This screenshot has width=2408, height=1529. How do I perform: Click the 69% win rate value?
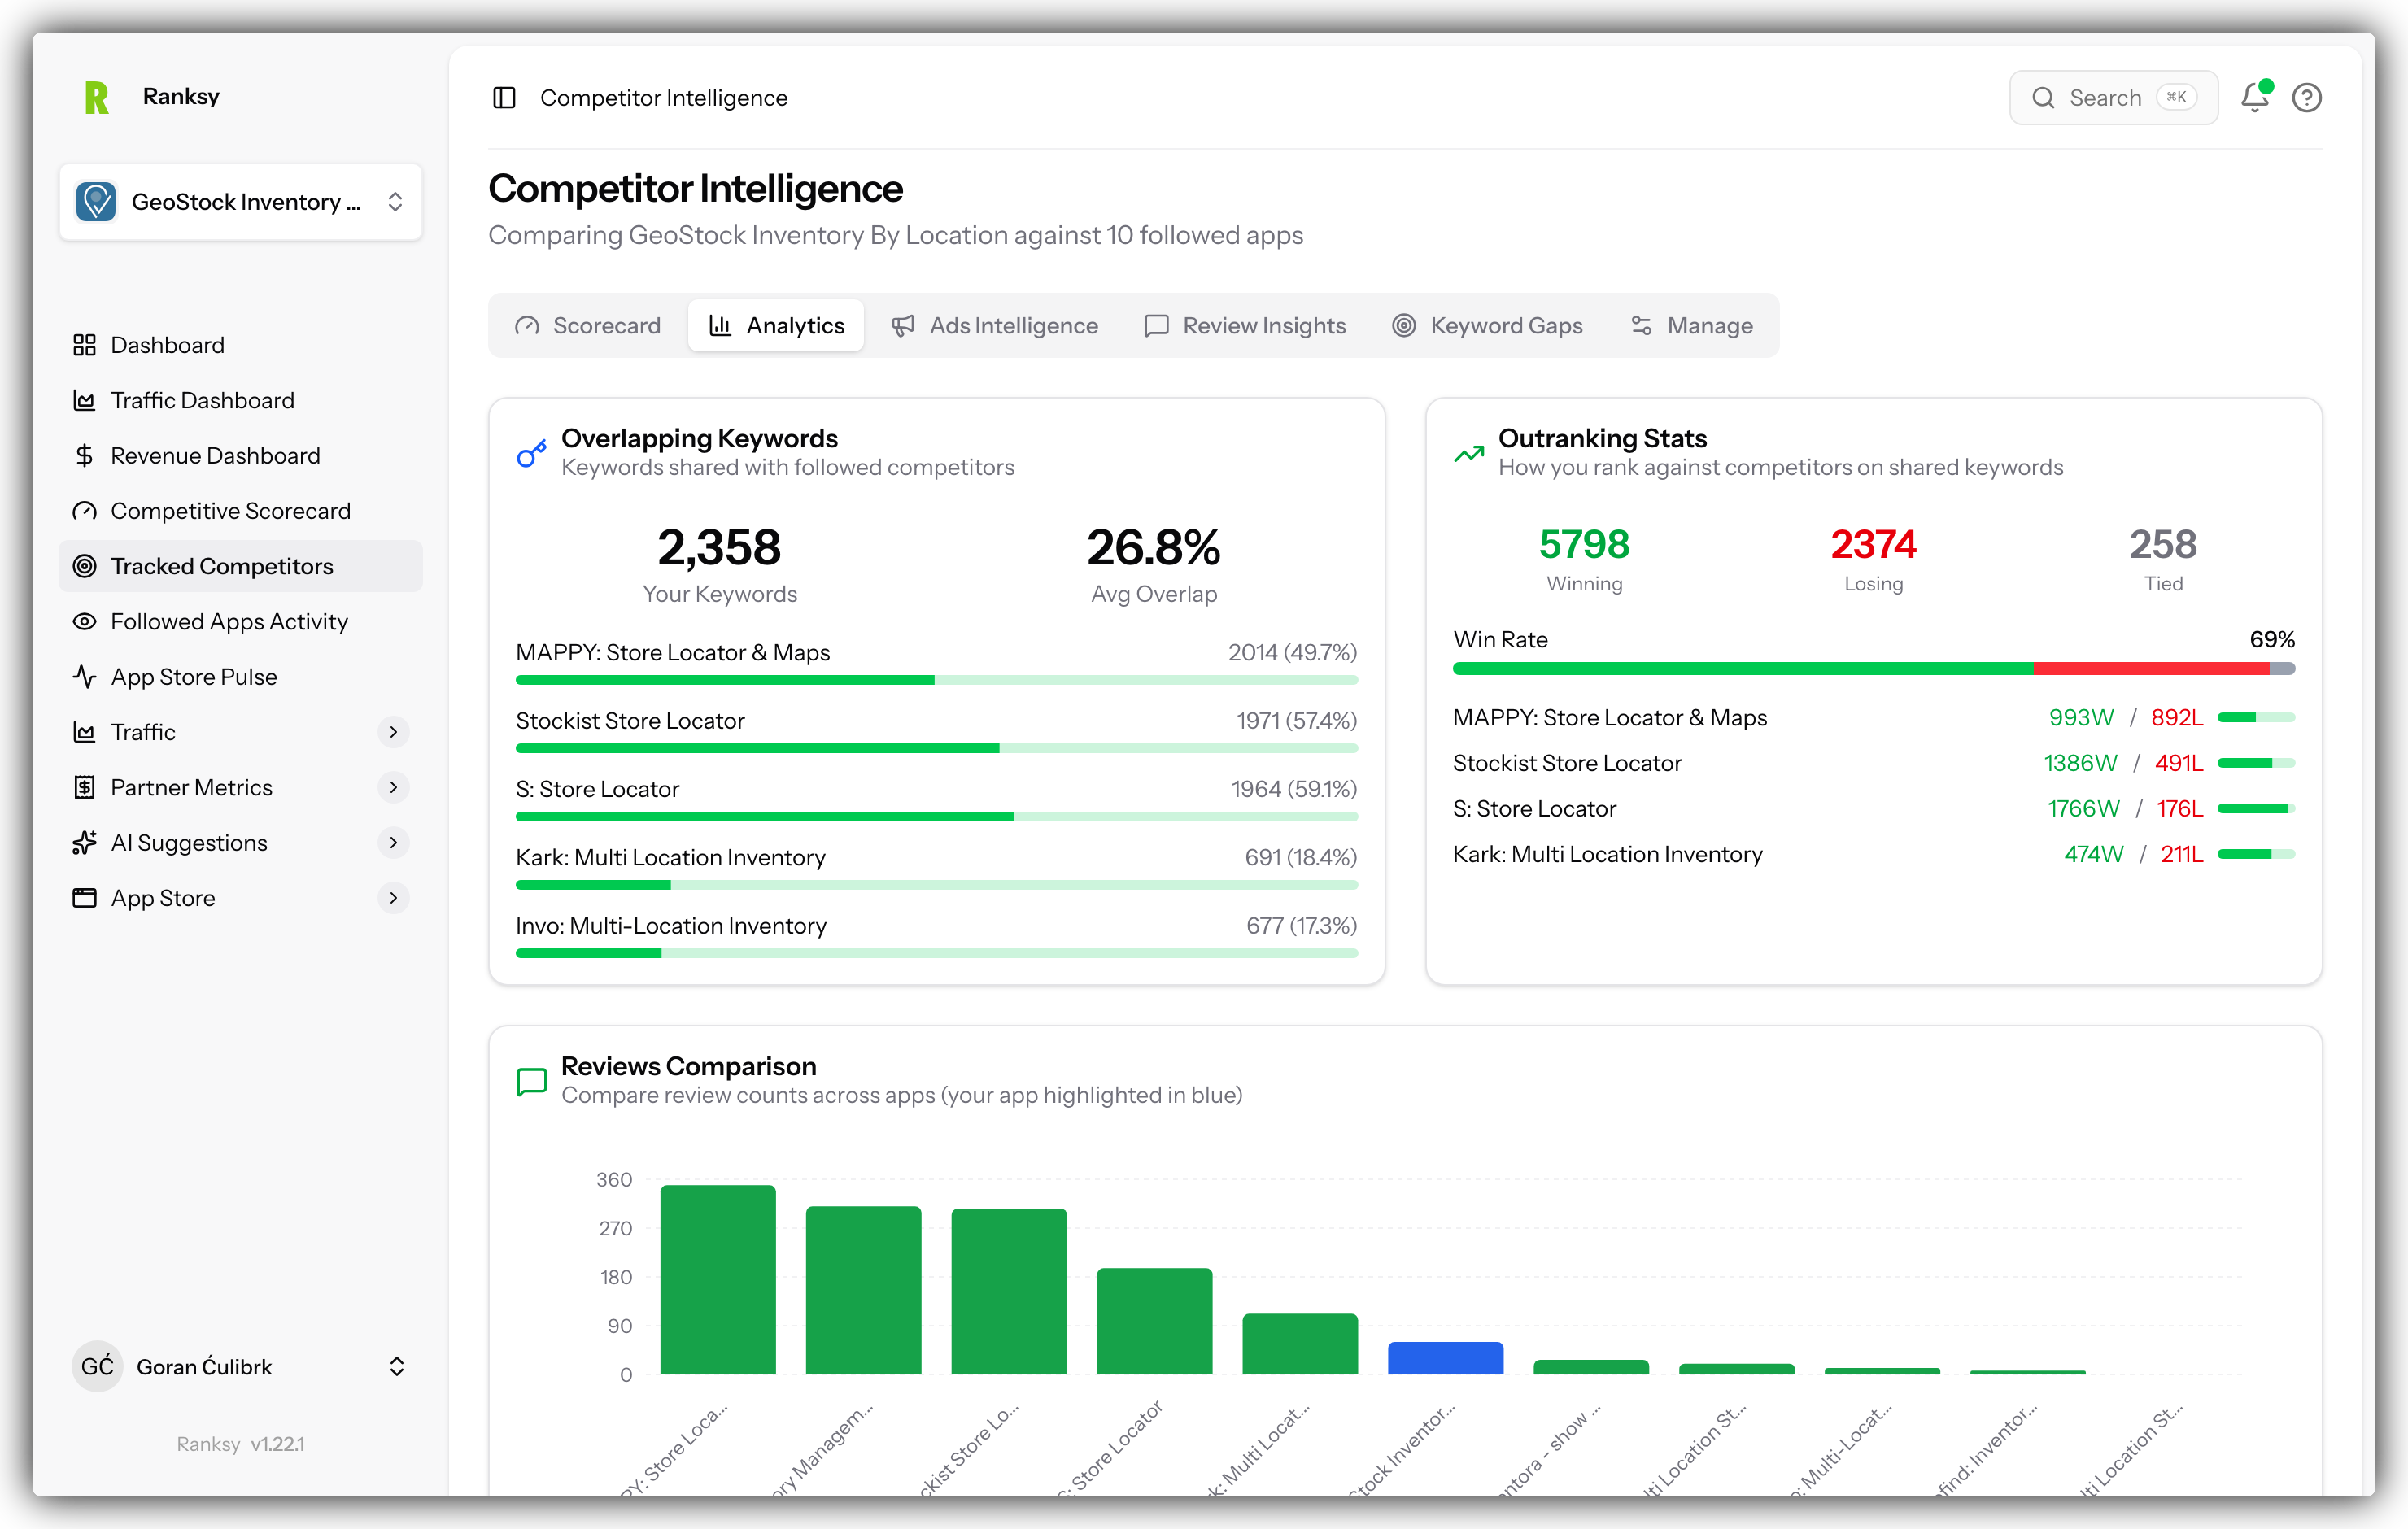pyautogui.click(x=2272, y=639)
